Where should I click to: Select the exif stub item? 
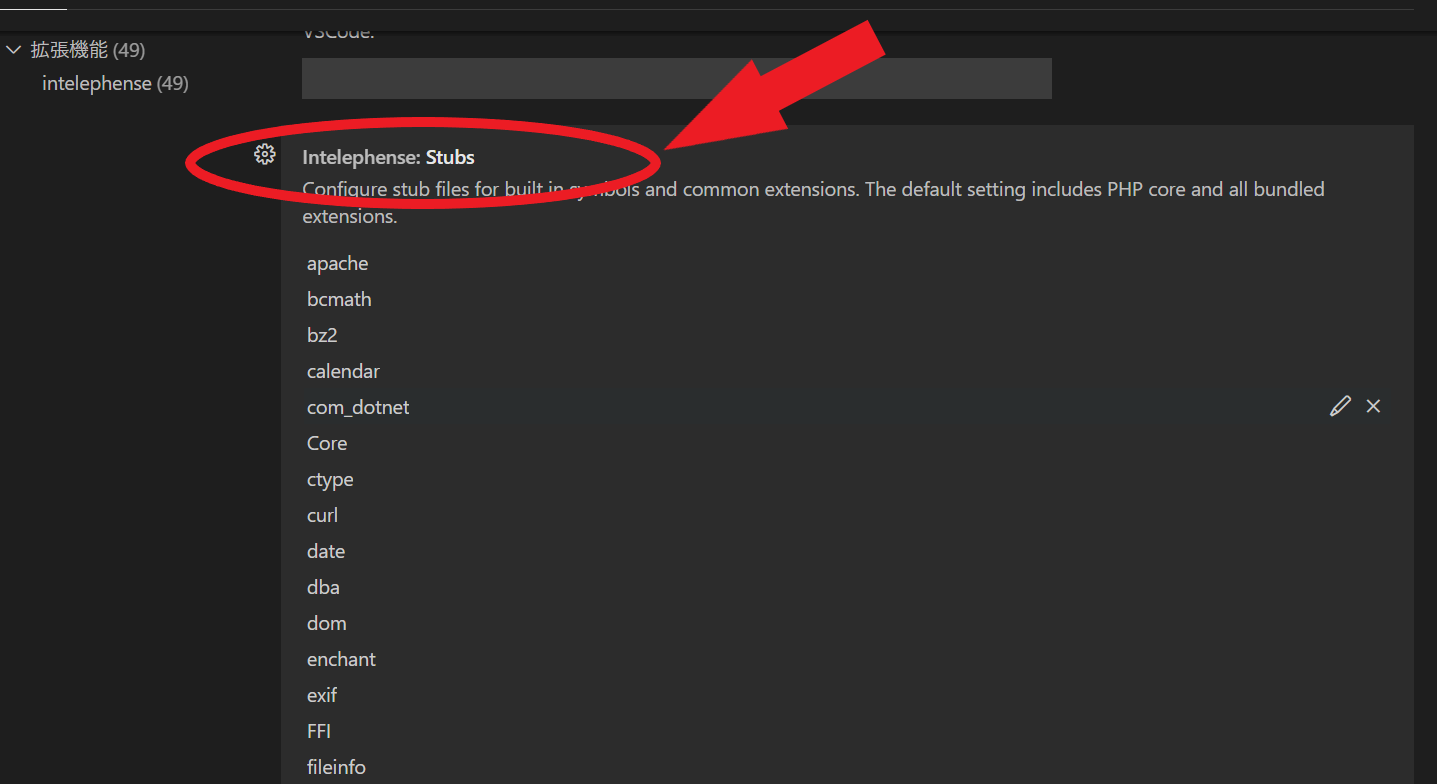(322, 695)
